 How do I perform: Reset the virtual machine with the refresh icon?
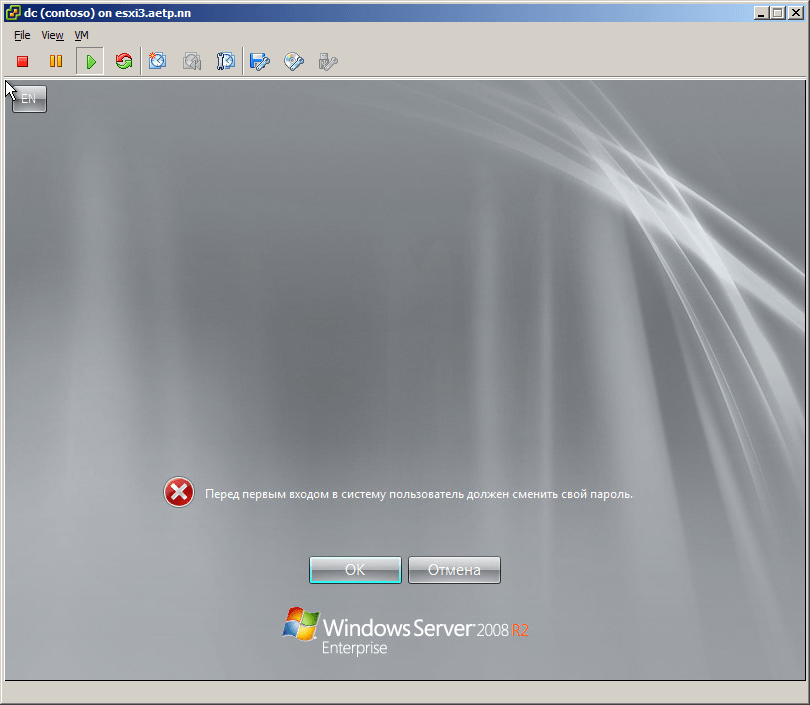124,61
